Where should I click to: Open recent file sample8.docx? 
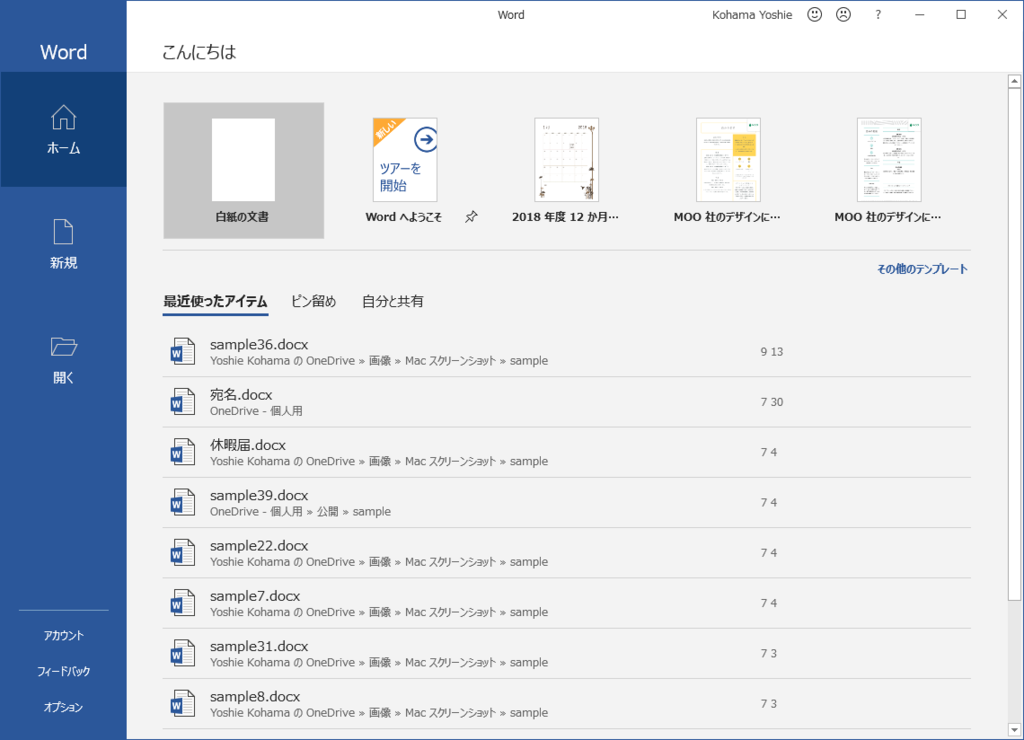(567, 703)
